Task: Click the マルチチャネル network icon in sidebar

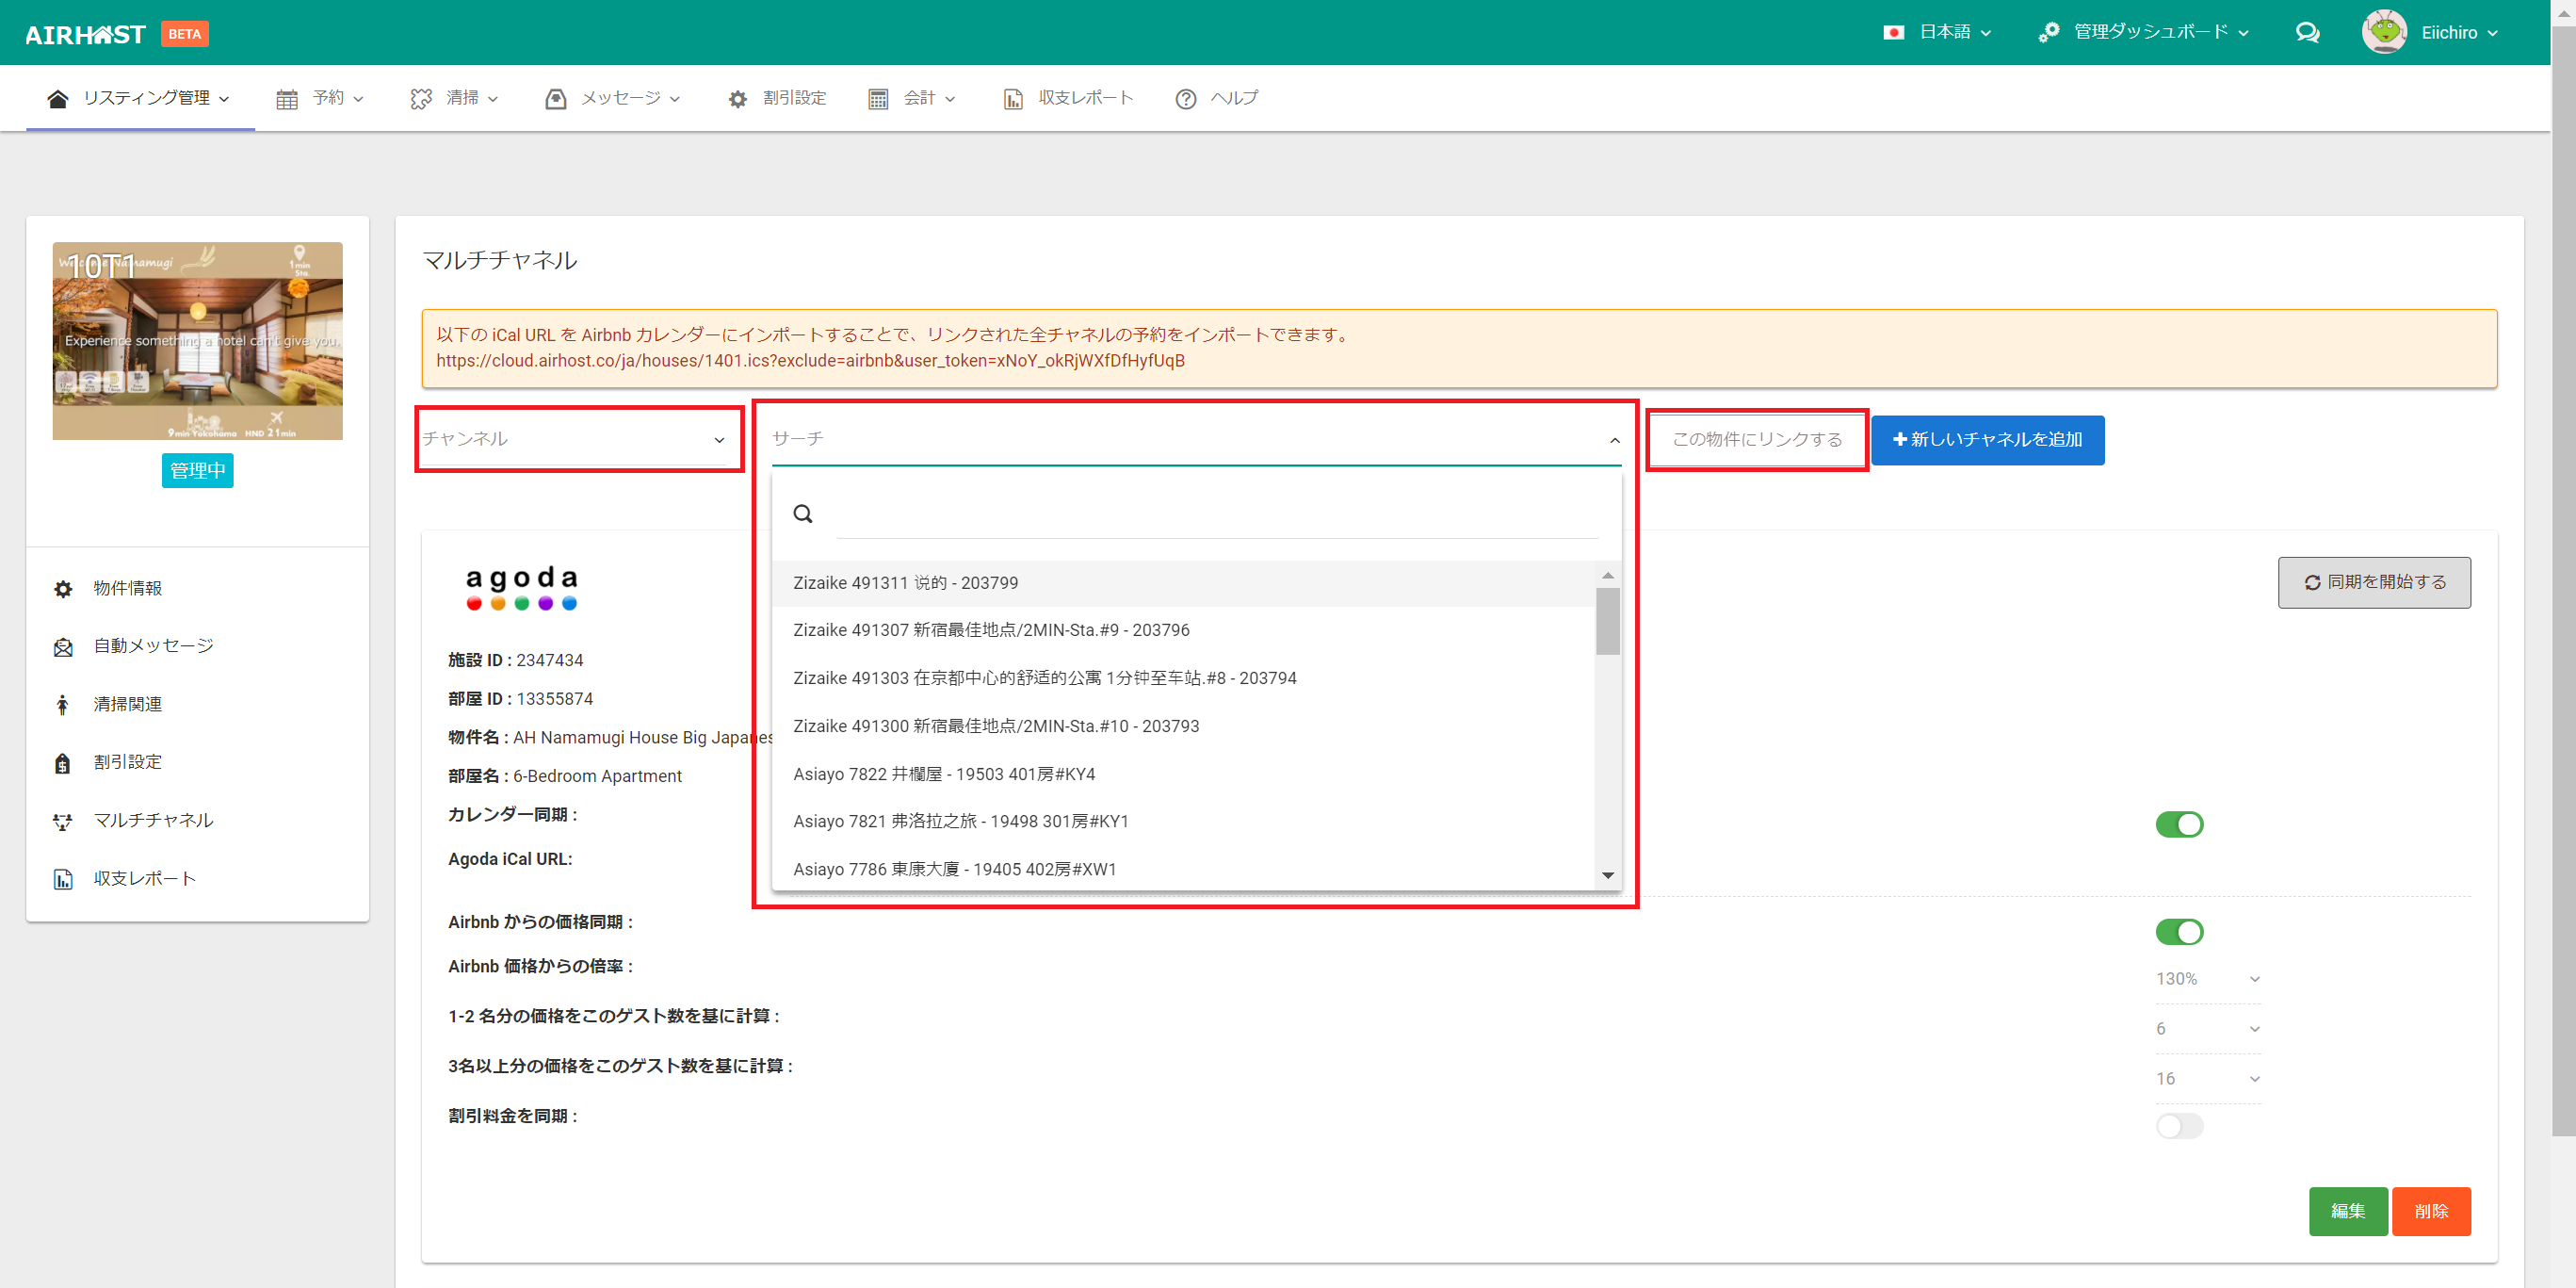Action: (63, 821)
